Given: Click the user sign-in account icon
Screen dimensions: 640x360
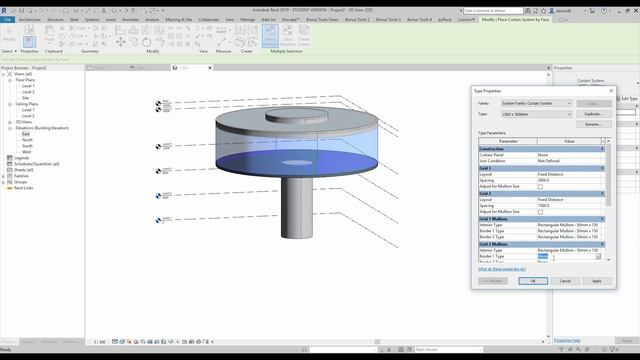Looking at the screenshot, I should pos(552,11).
